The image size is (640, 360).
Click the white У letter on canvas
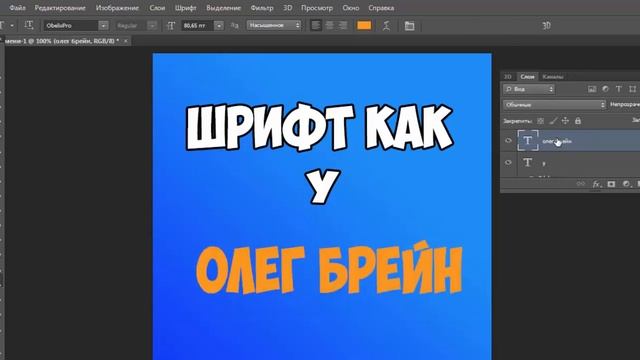(322, 186)
